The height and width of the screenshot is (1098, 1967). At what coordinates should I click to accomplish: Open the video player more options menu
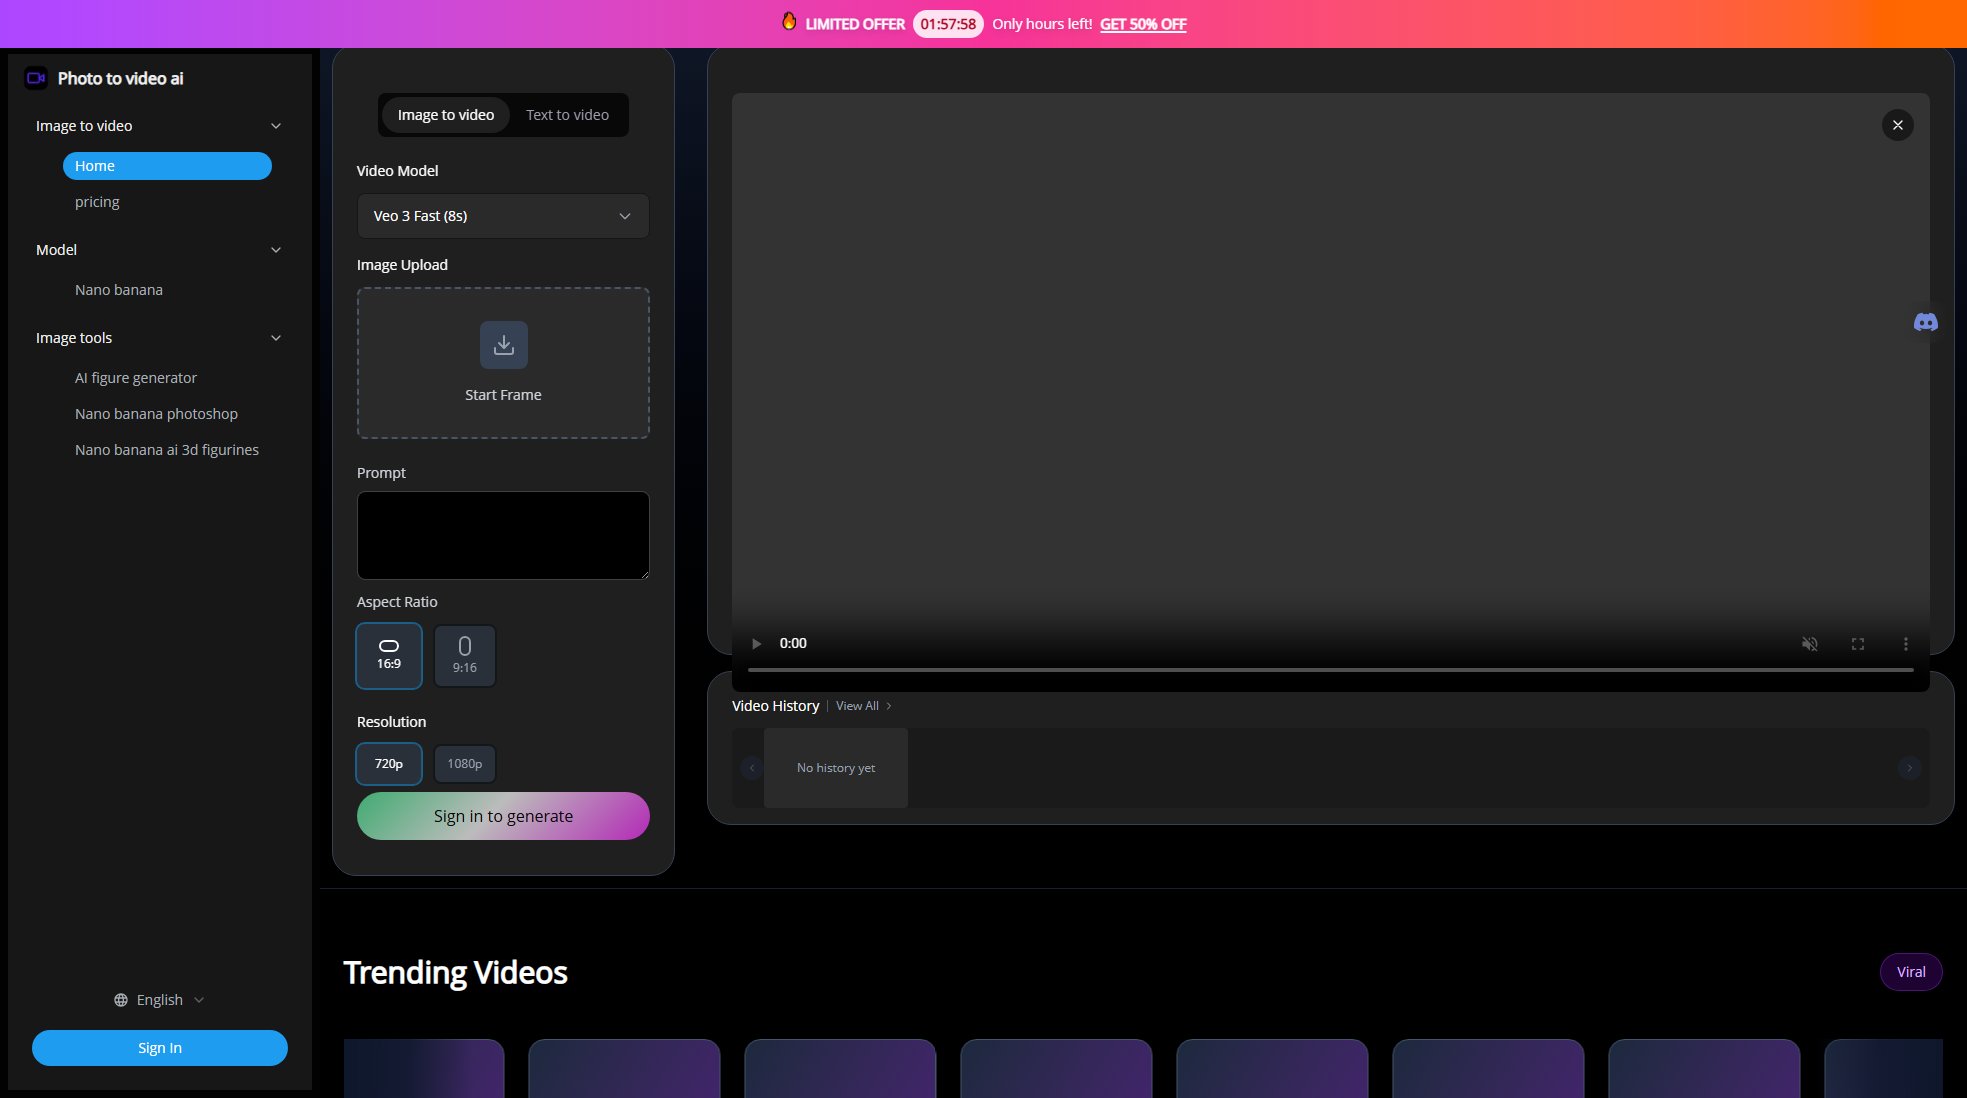[1905, 644]
